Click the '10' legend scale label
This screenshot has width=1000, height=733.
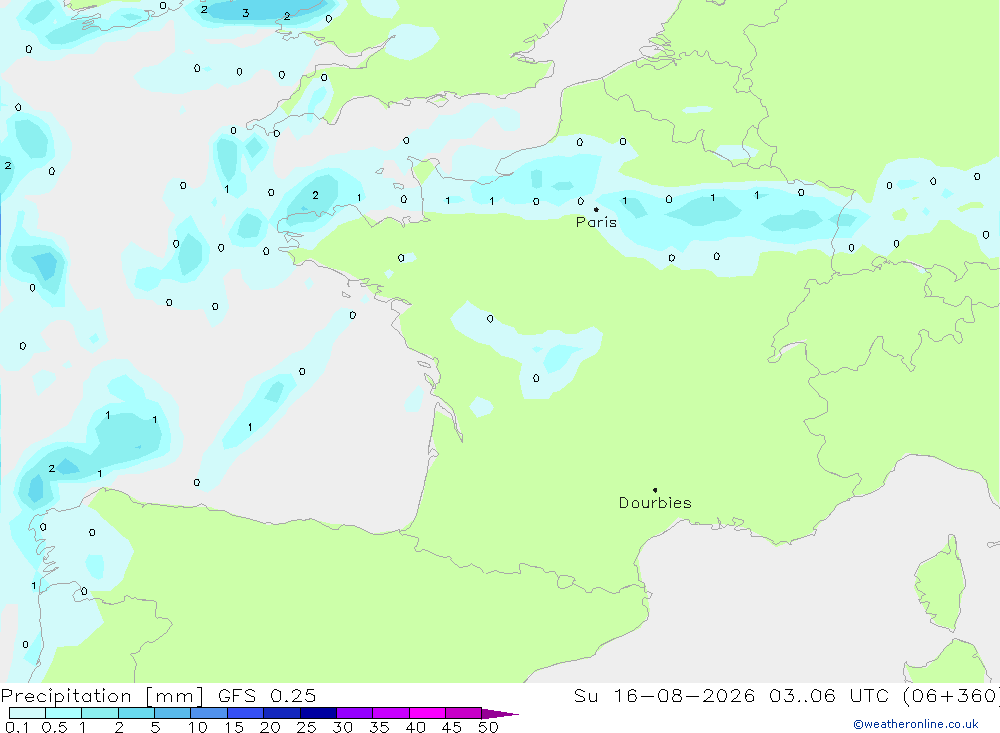(x=198, y=727)
